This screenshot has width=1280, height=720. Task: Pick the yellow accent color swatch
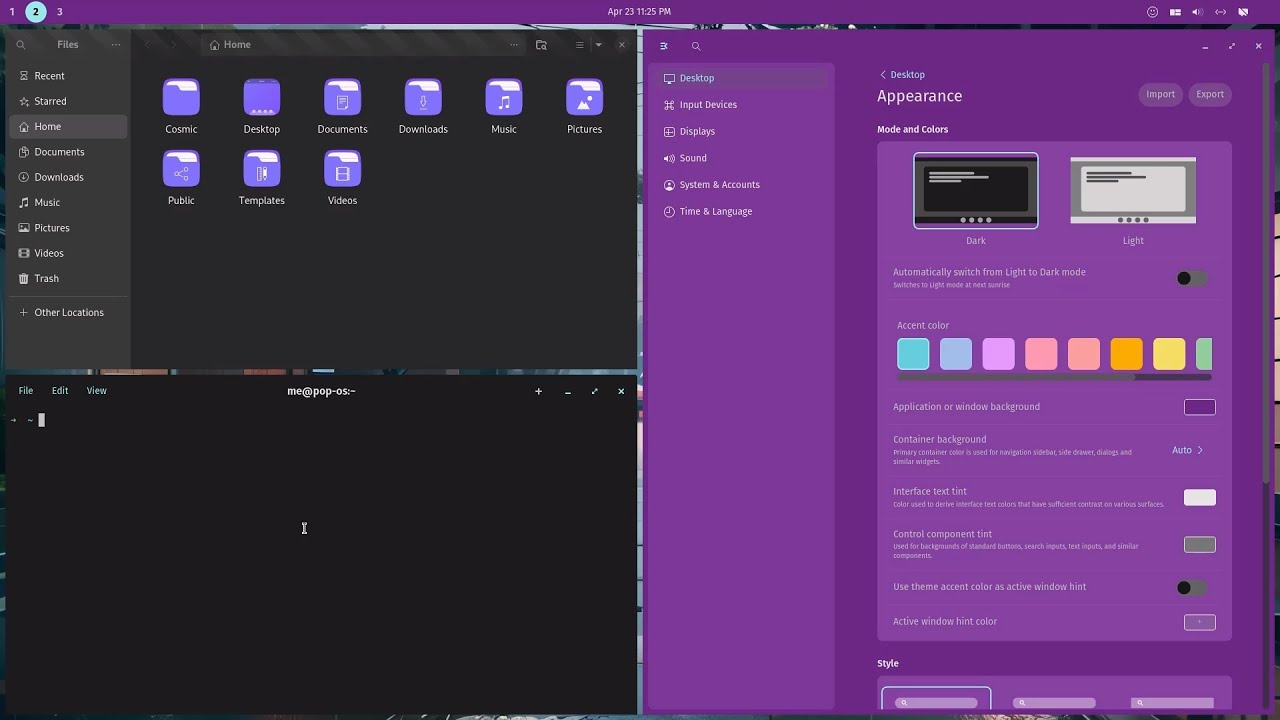1169,354
